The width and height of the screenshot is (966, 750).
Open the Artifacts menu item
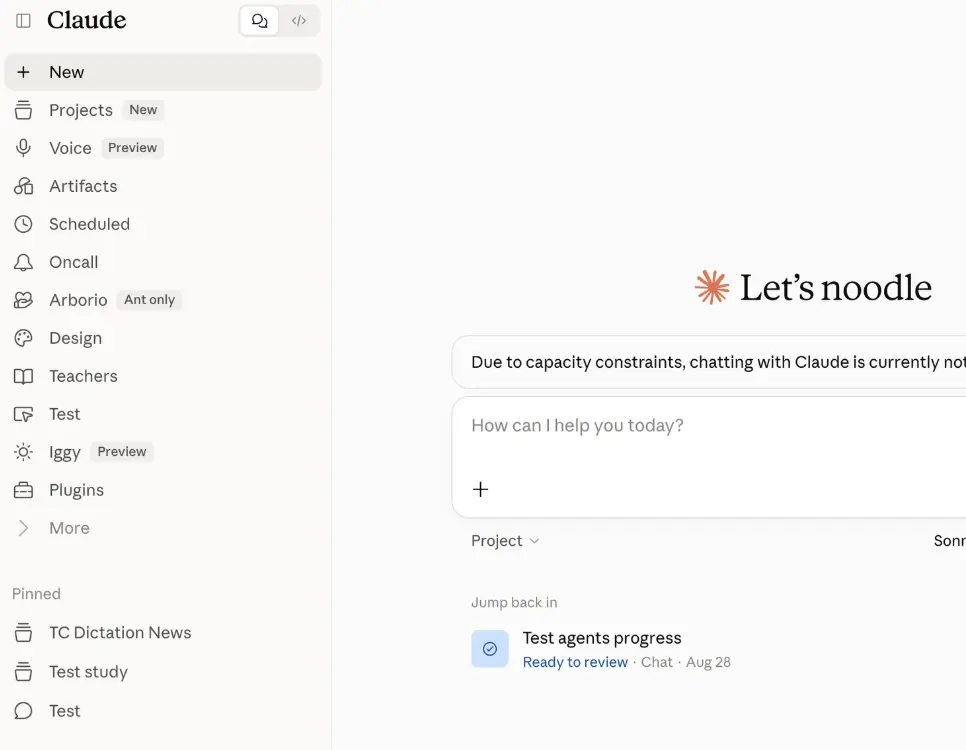click(163, 186)
